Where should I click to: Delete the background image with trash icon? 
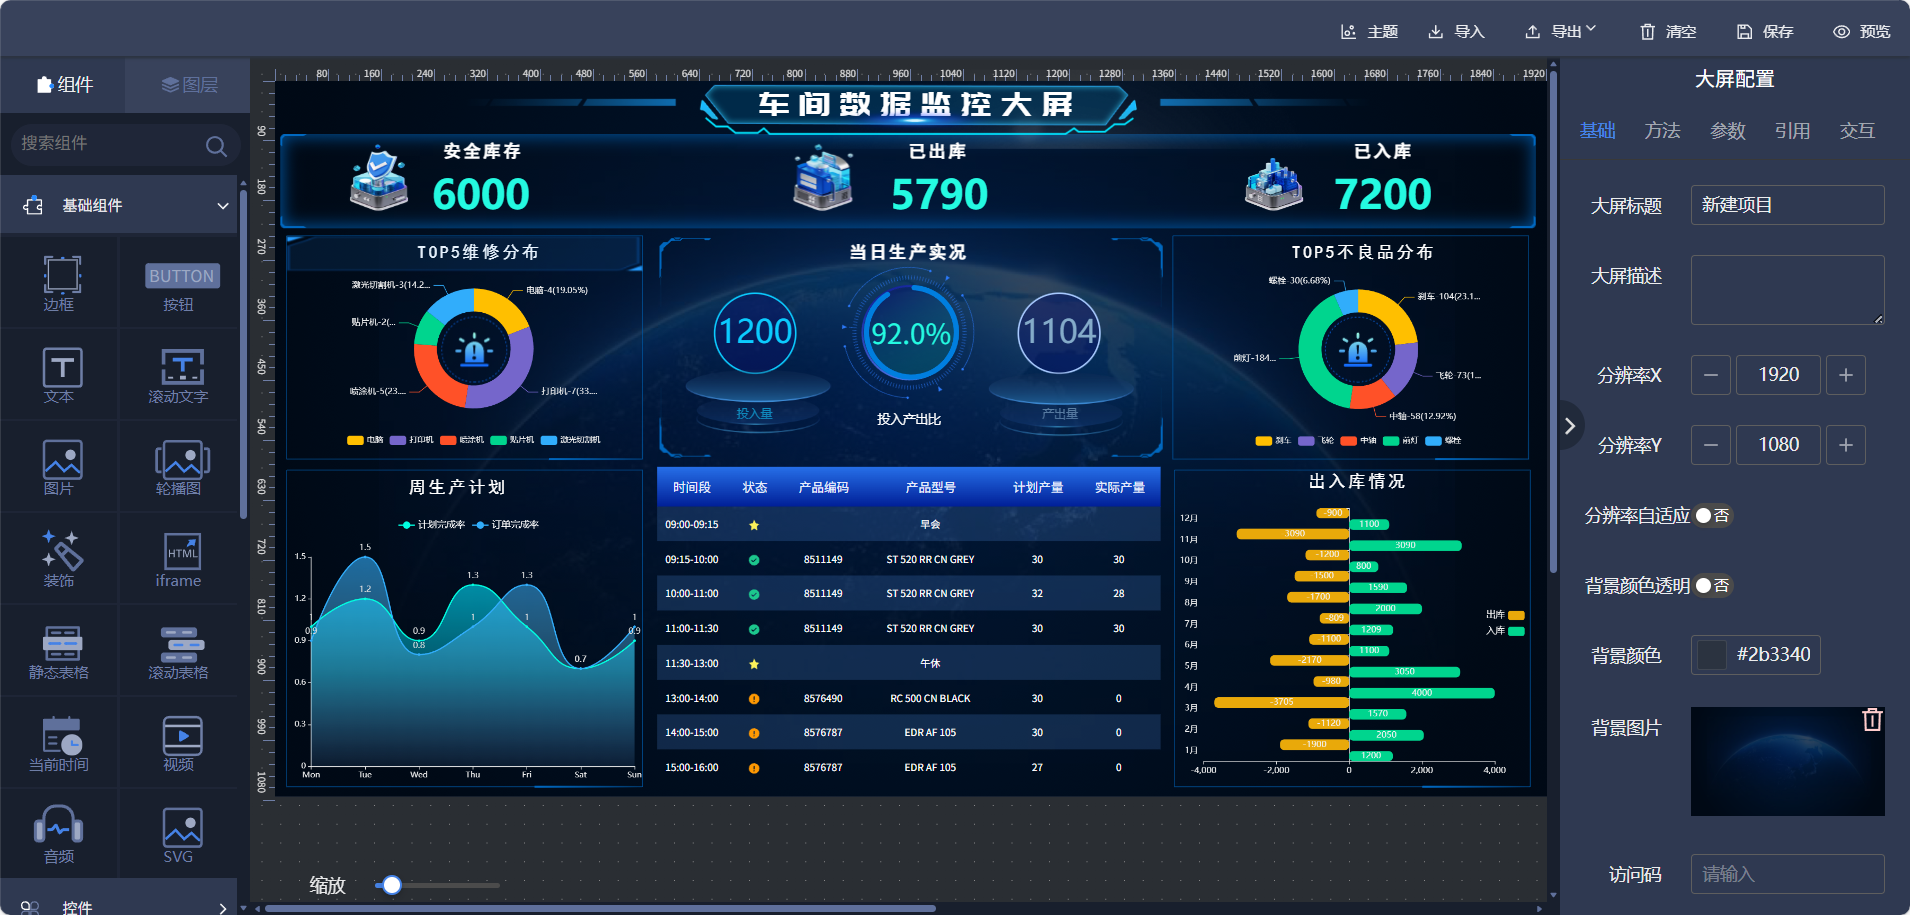(1872, 720)
